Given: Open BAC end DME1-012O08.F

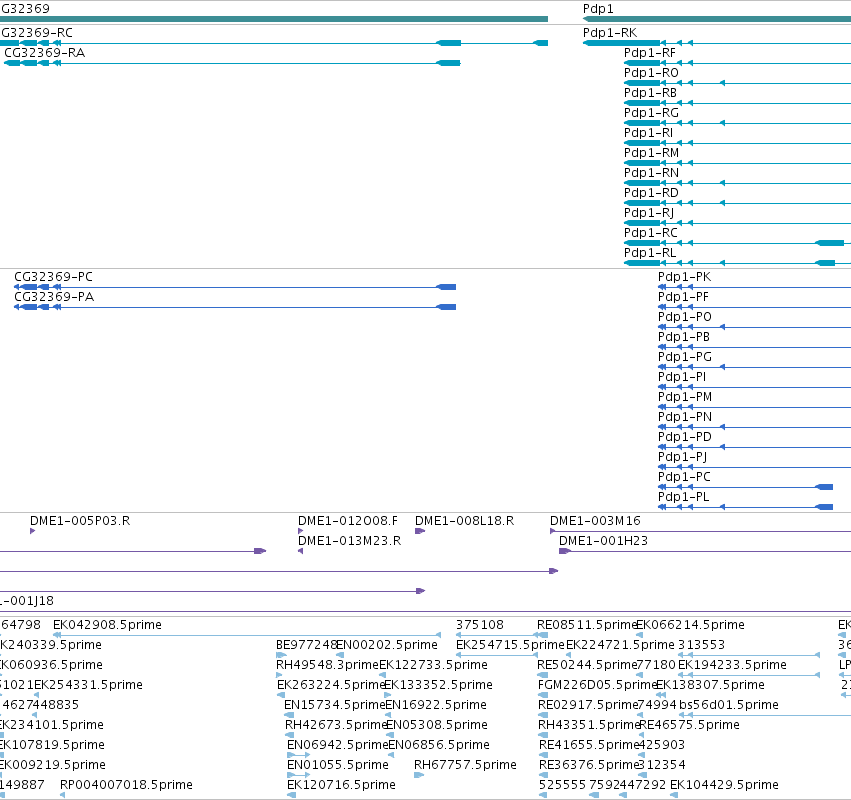Looking at the screenshot, I should click(x=348, y=521).
